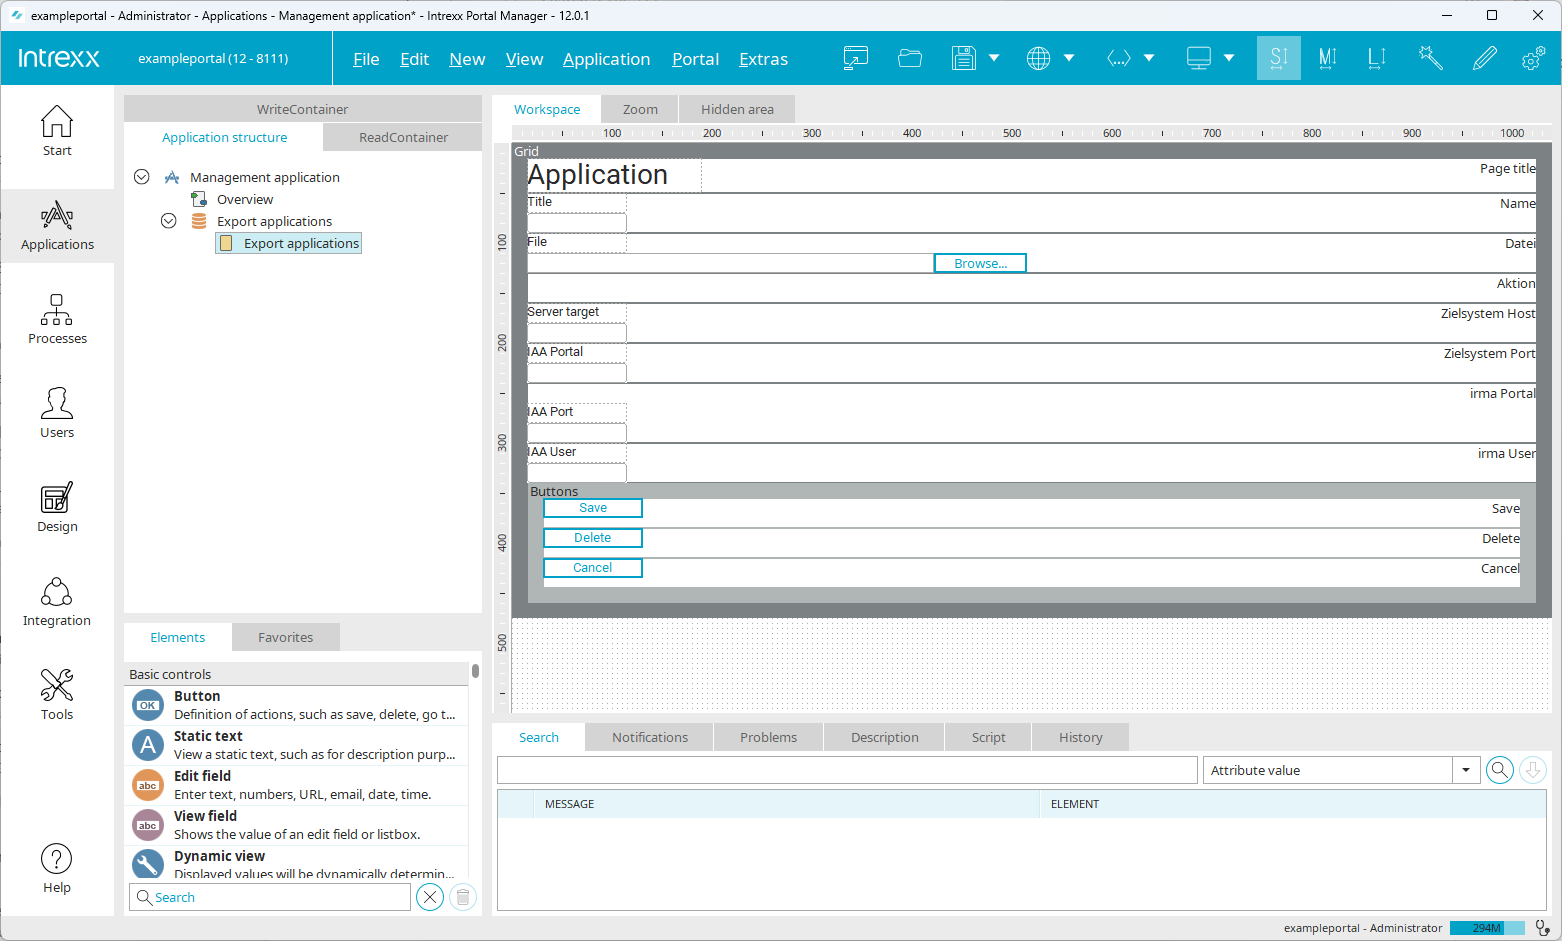
Task: Click the Basic controls list scrollbar
Action: (x=475, y=671)
